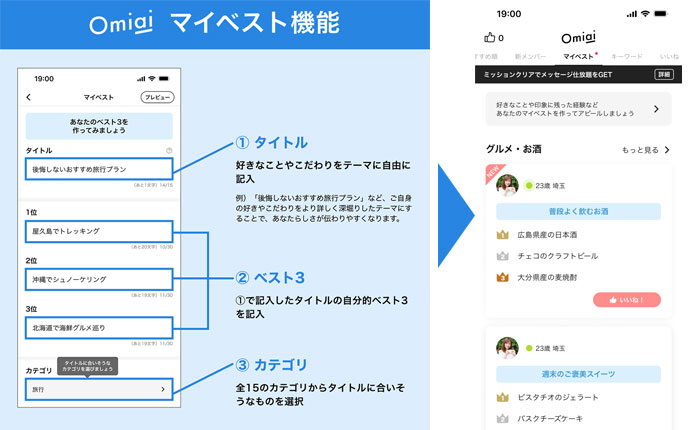This screenshot has height=430, width=690.
Task: Tap the chevron on the マイベスト promo card
Action: [656, 109]
